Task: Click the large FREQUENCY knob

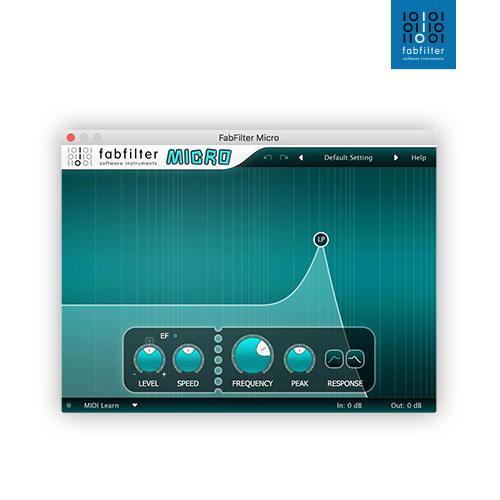Action: point(252,355)
